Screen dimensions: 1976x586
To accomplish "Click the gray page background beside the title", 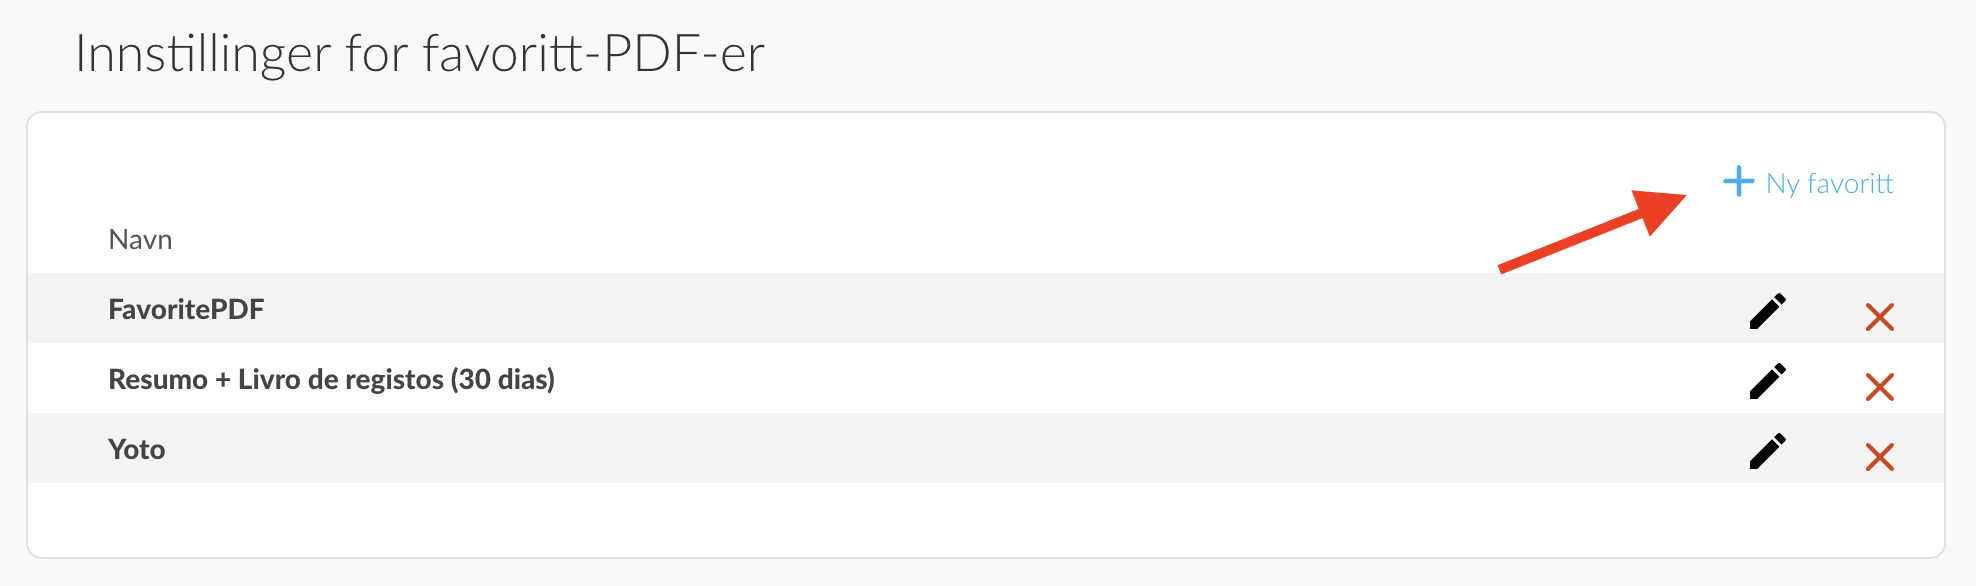I will pos(1350,54).
